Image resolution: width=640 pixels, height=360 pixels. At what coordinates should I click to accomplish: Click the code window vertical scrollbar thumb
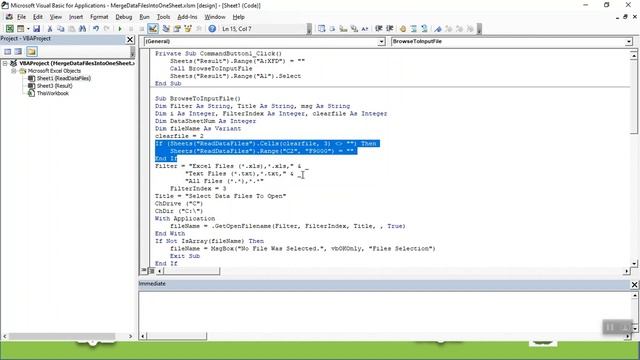(x=634, y=97)
